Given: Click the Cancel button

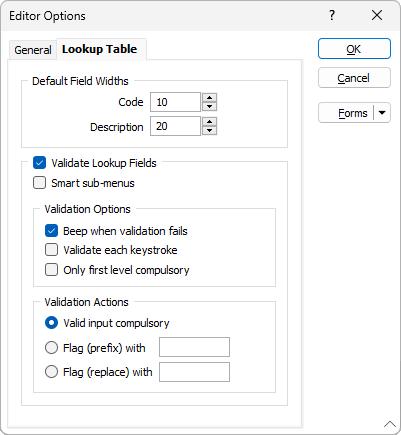Looking at the screenshot, I should [x=354, y=78].
